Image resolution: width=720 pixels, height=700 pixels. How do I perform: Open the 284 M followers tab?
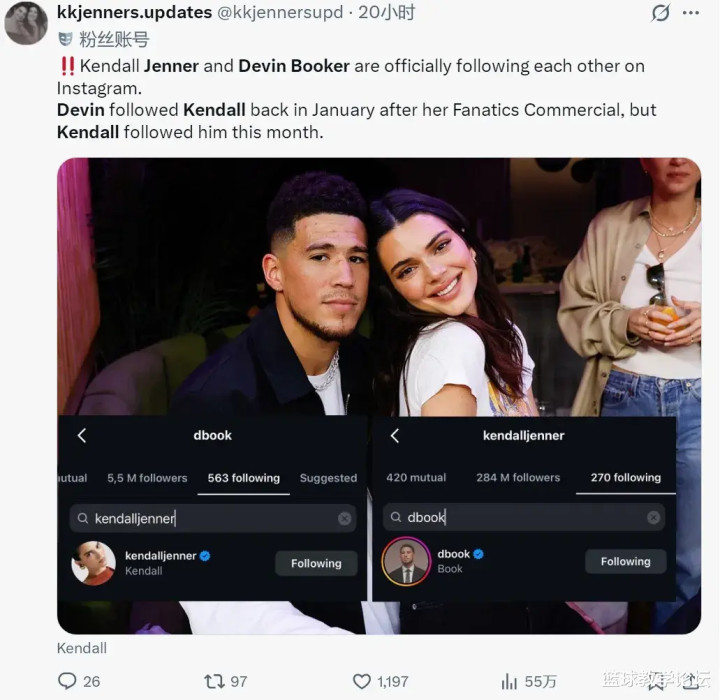pos(518,477)
